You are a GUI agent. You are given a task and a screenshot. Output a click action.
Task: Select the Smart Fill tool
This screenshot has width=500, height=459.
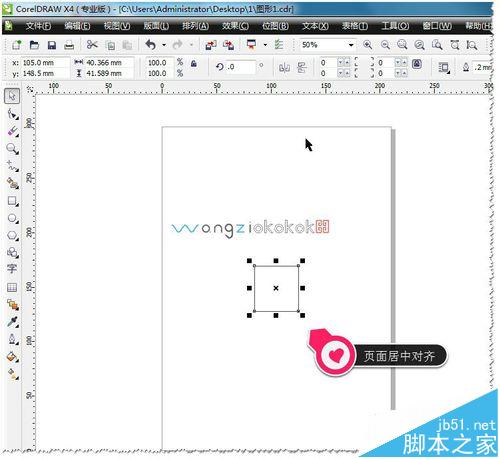[13, 183]
